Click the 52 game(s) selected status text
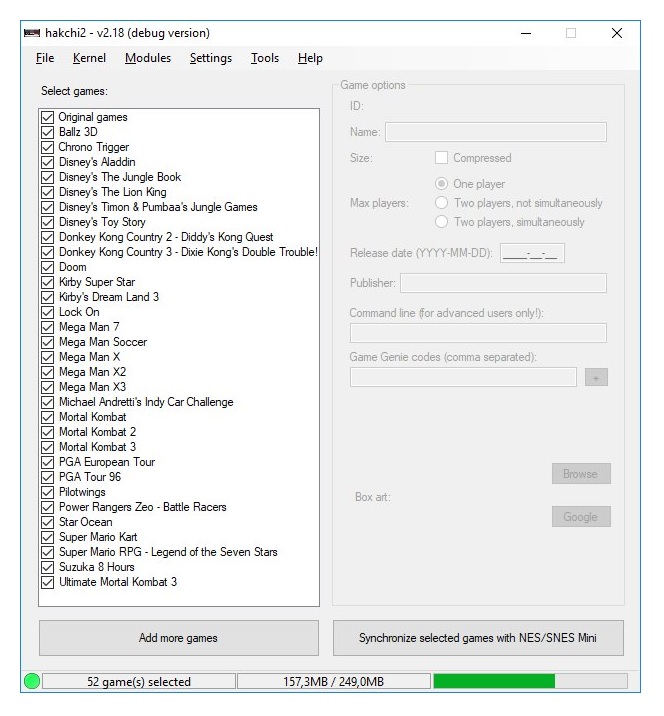This screenshot has width=664, height=716. (x=139, y=681)
